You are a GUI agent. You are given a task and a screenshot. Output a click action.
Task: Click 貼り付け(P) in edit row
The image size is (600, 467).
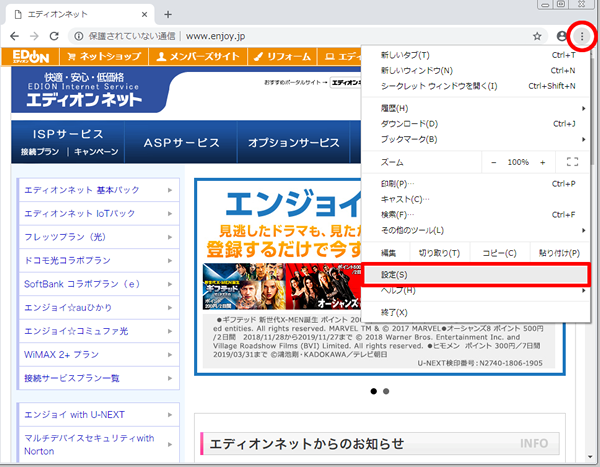[559, 253]
